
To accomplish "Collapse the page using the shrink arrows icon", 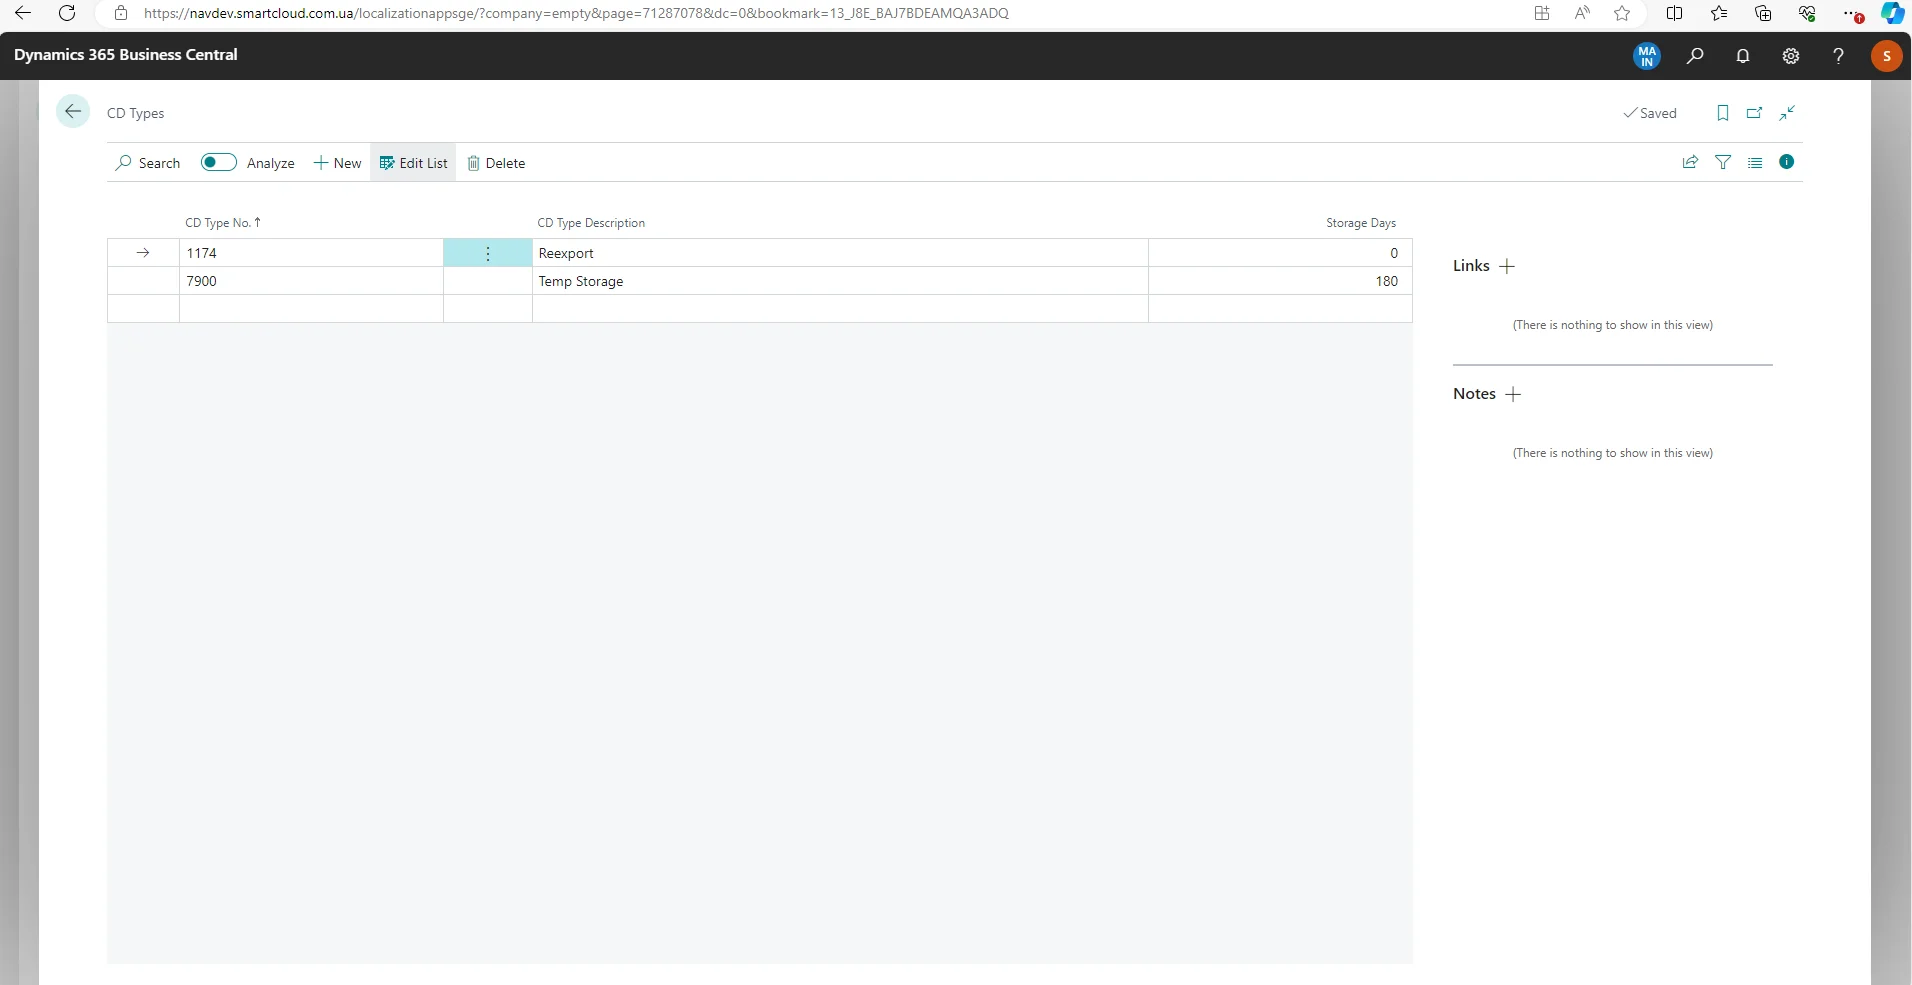I will (1787, 113).
